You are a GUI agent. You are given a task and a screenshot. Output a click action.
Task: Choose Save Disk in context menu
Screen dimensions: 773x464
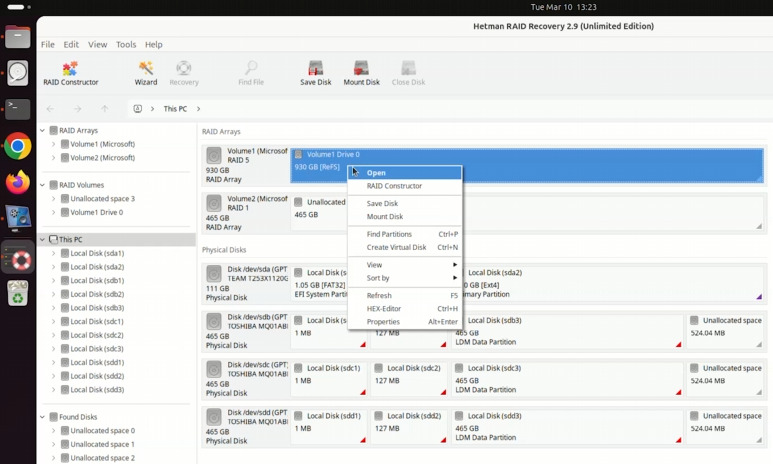click(405, 203)
